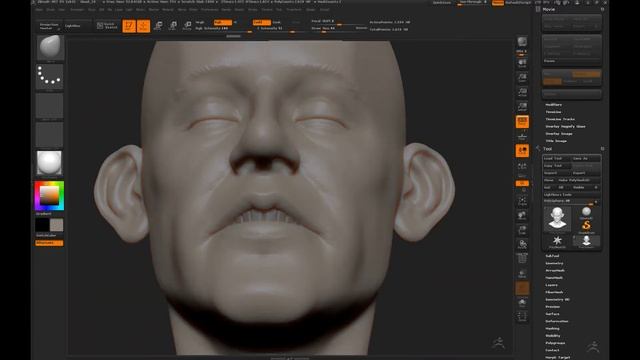
Task: Click the LightBox button
Action: pos(73,26)
